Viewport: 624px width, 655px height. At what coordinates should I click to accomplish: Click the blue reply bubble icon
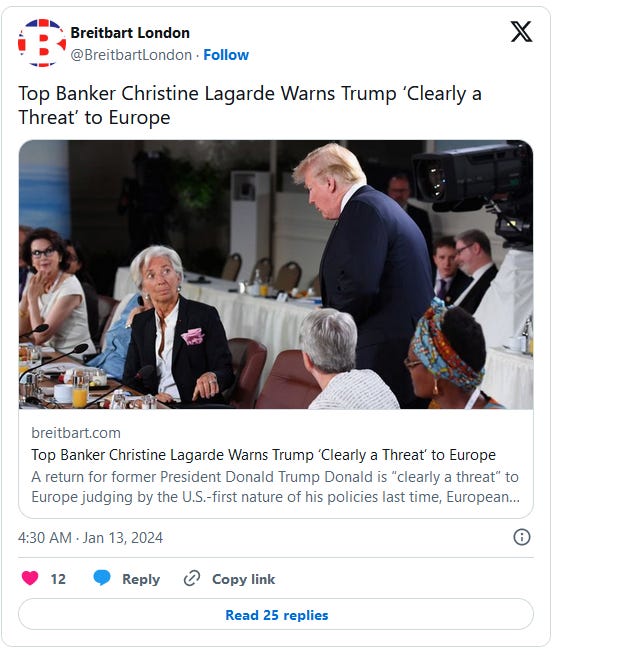[x=102, y=578]
